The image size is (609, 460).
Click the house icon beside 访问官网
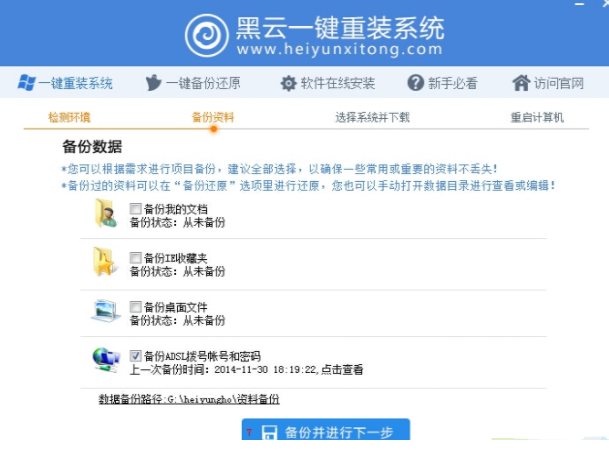521,83
